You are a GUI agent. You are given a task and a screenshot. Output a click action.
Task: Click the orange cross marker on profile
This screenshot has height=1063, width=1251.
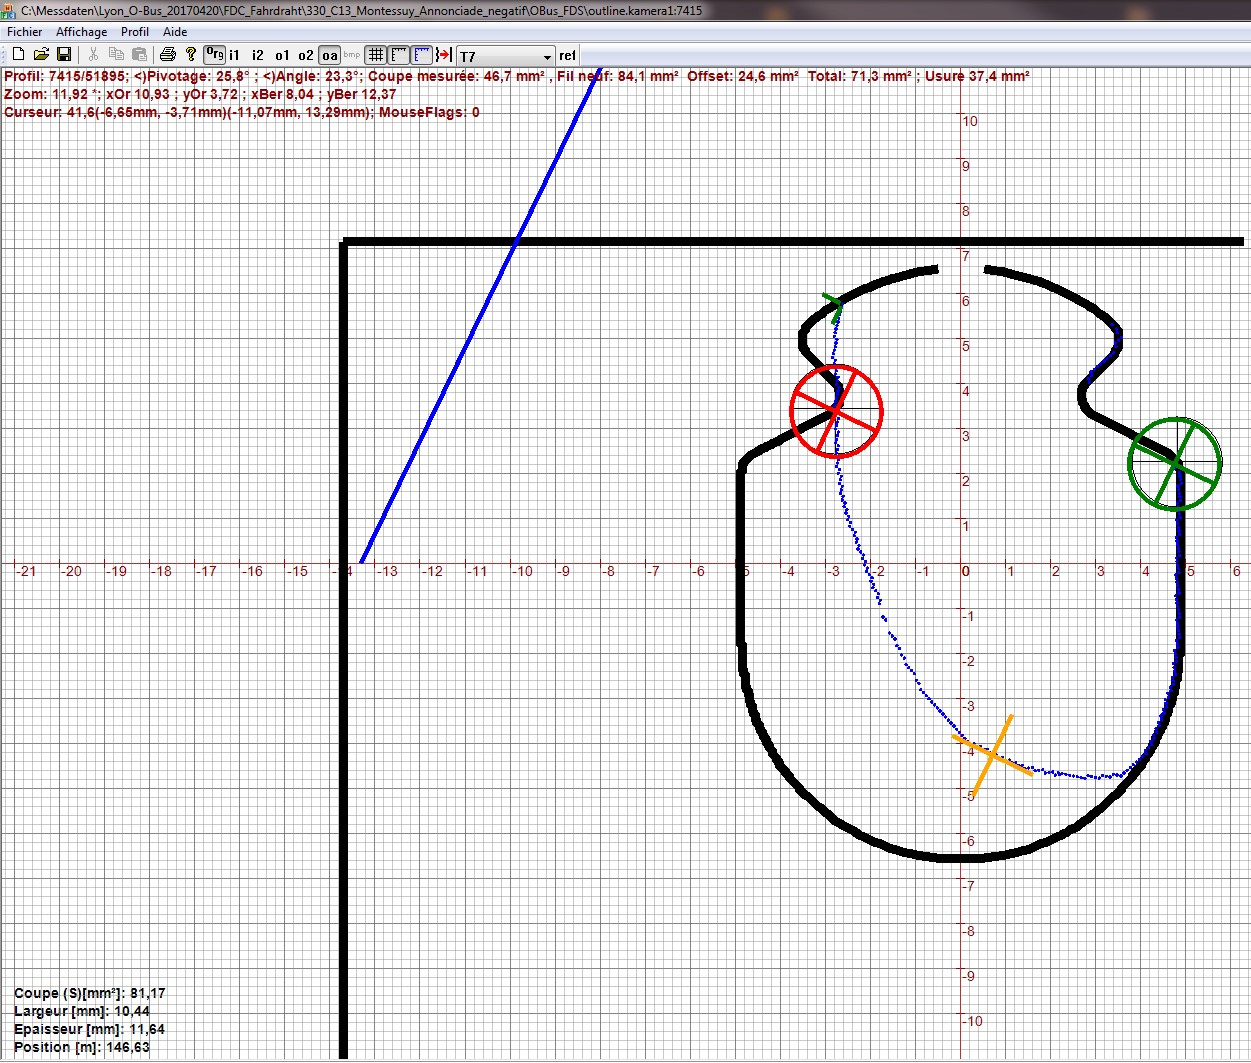pos(992,755)
